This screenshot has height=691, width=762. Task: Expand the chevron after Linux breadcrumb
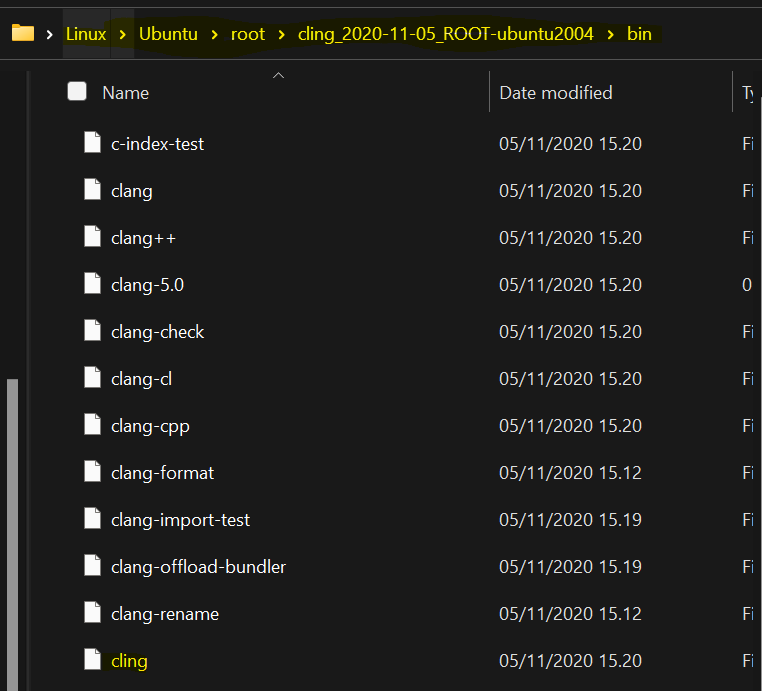click(122, 35)
